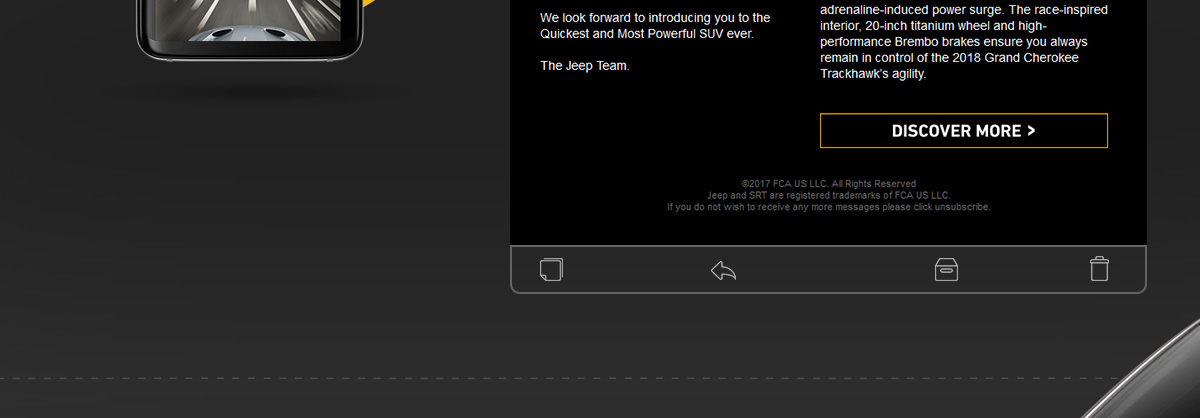Click the '20-inch titanium wheel' text line
The height and width of the screenshot is (418, 1200).
919,26
